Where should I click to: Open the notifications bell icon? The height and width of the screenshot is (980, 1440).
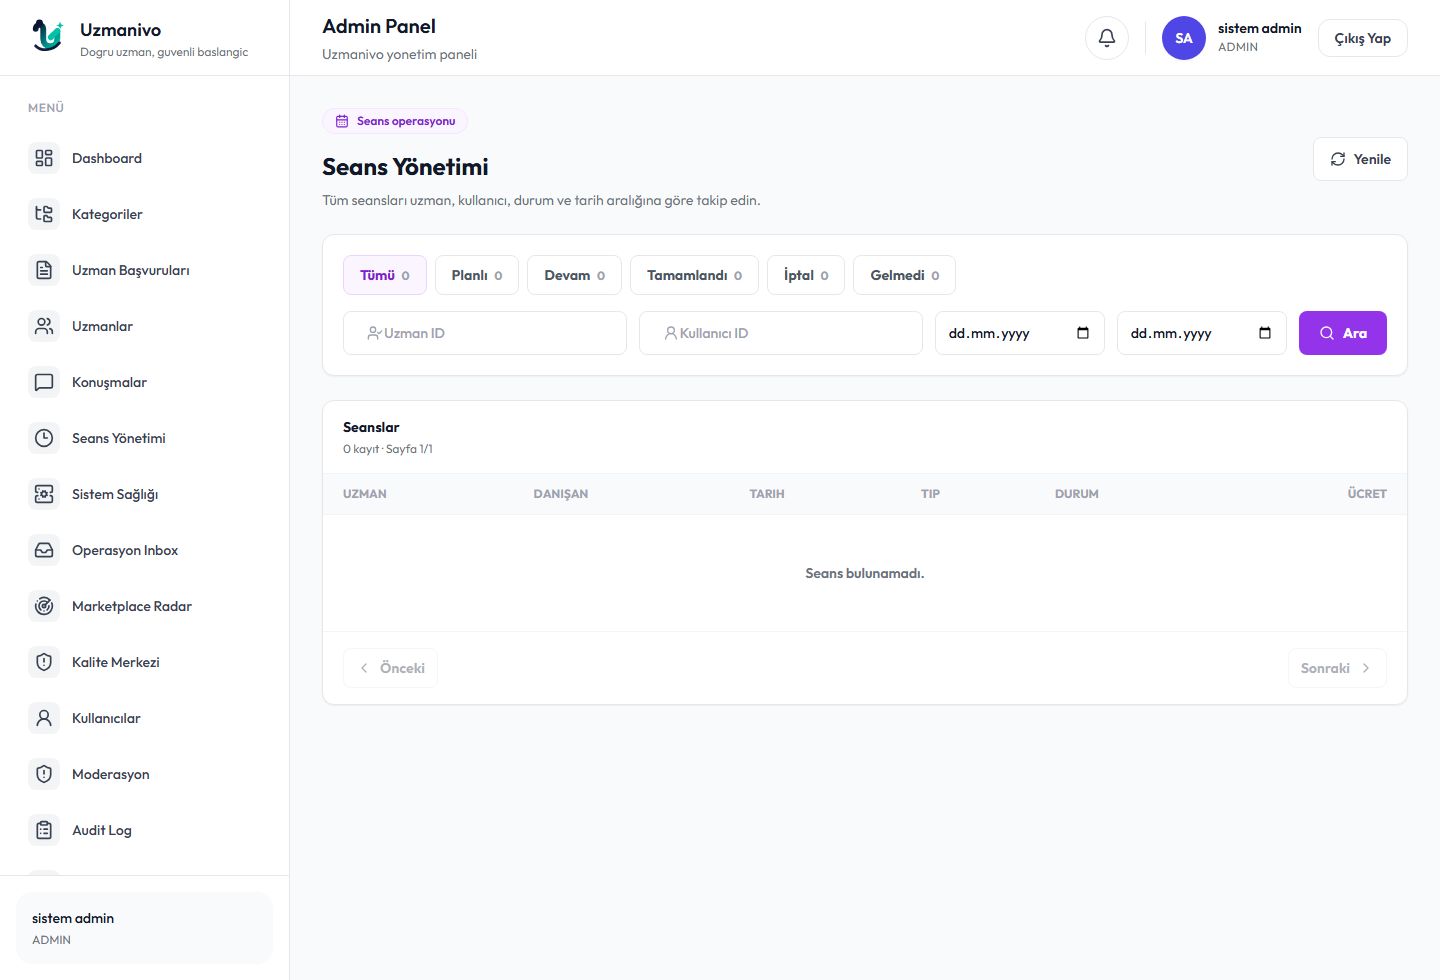coord(1107,38)
